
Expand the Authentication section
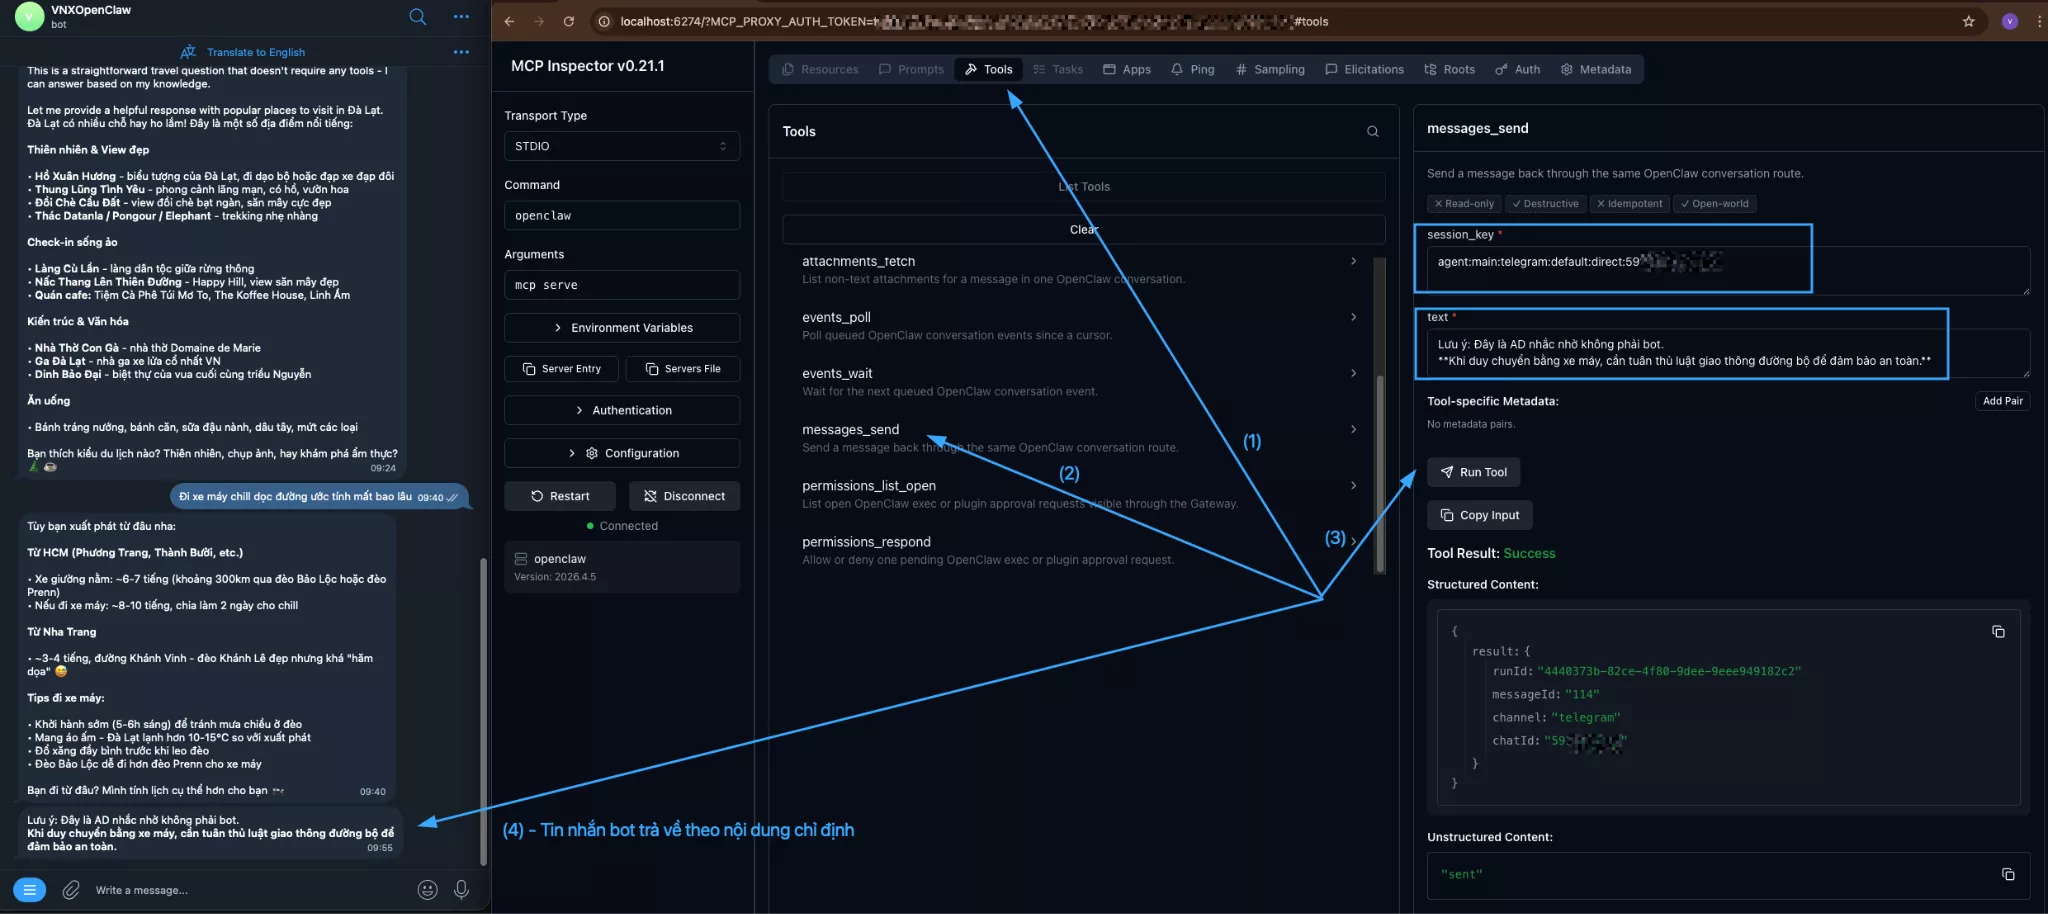pos(621,410)
